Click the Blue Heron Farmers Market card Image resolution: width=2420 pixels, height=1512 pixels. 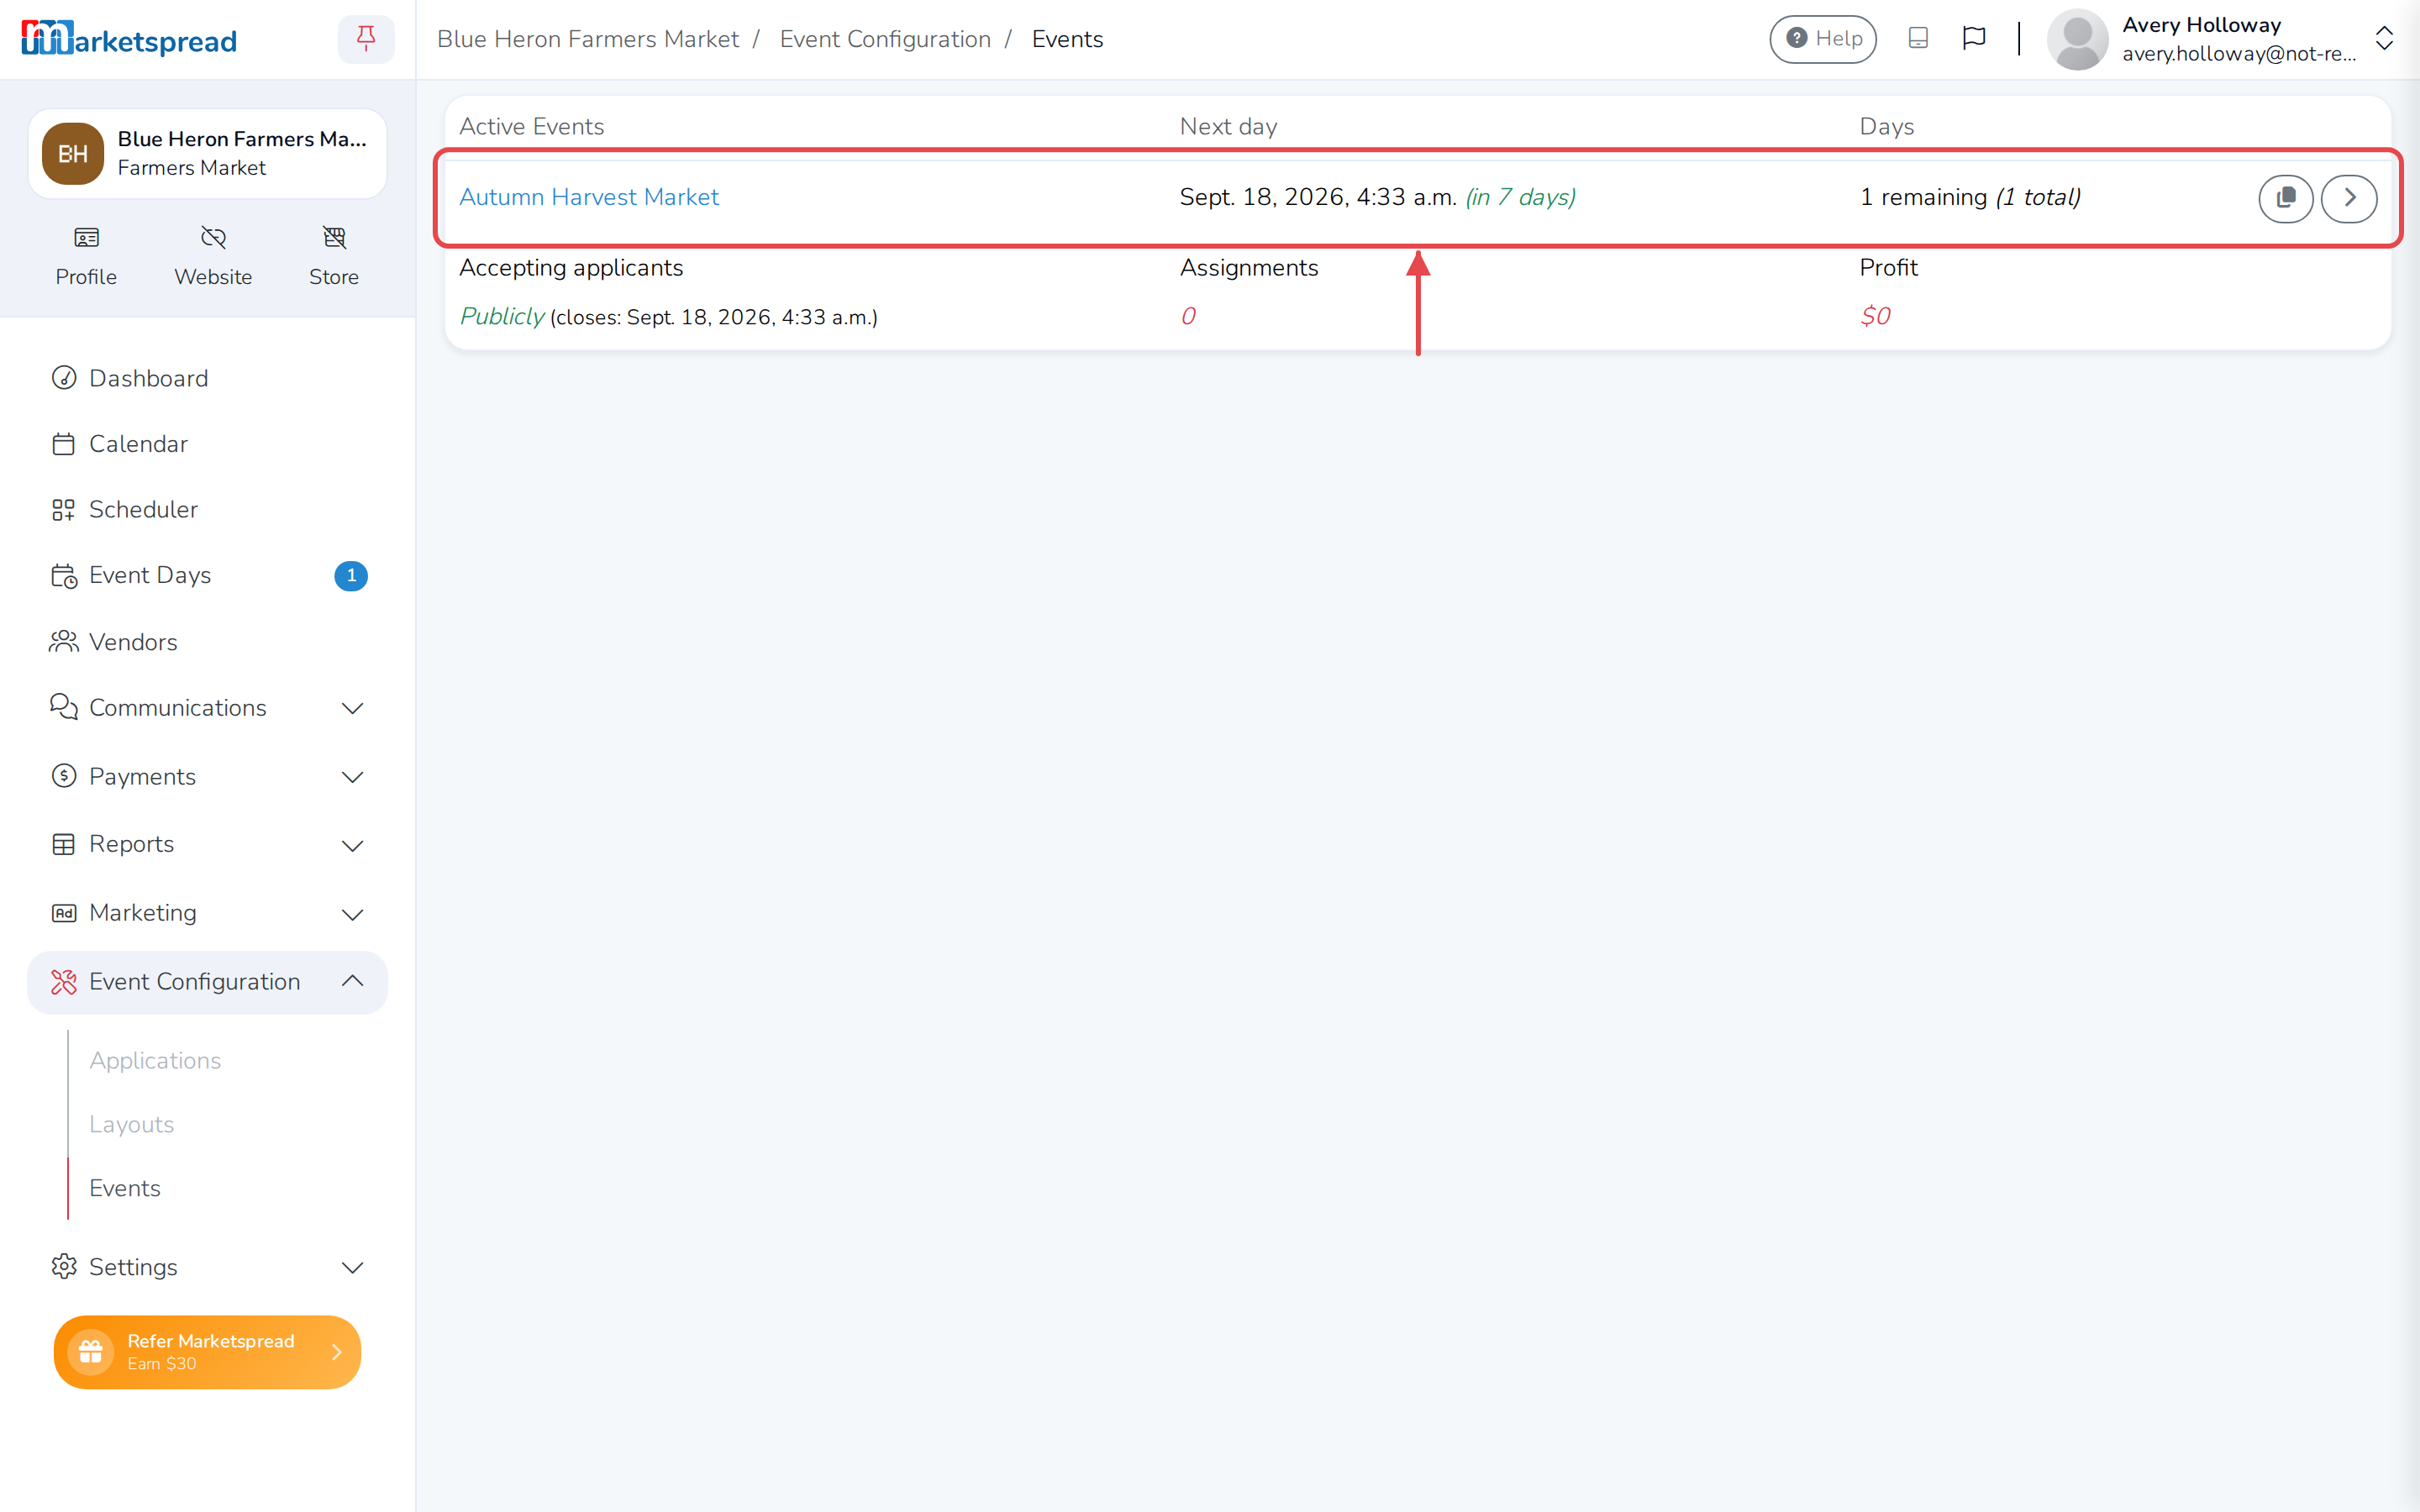[207, 154]
